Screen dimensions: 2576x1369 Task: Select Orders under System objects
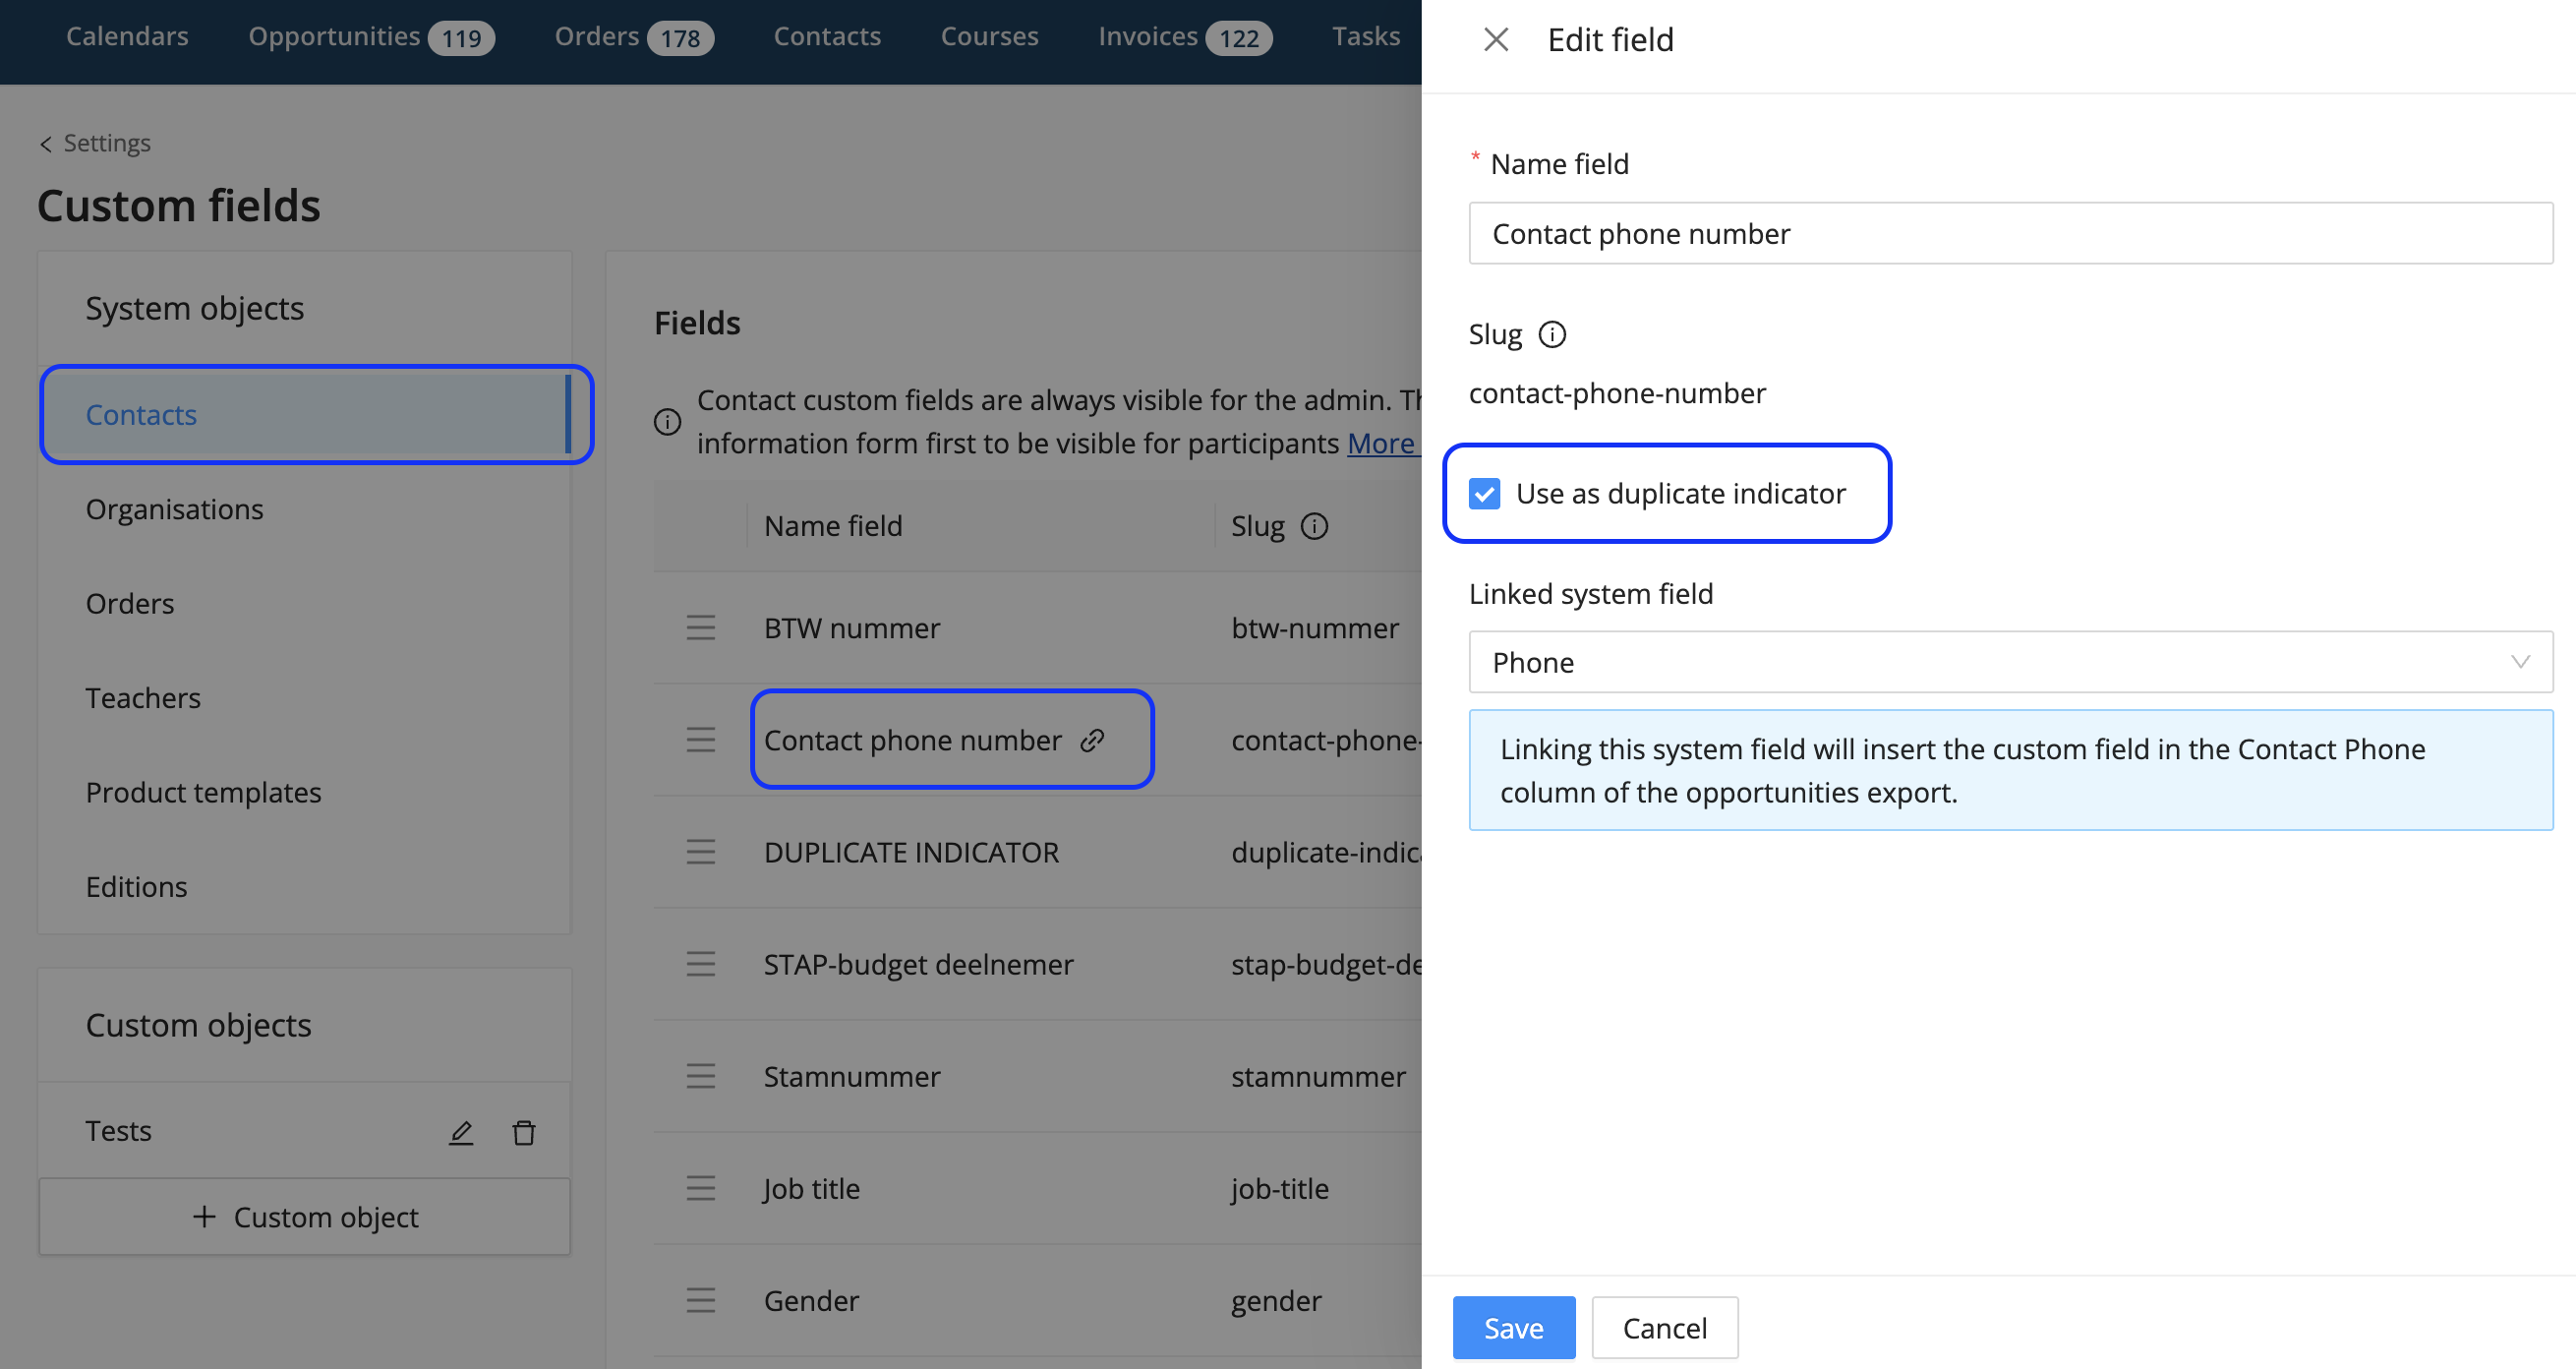click(304, 604)
